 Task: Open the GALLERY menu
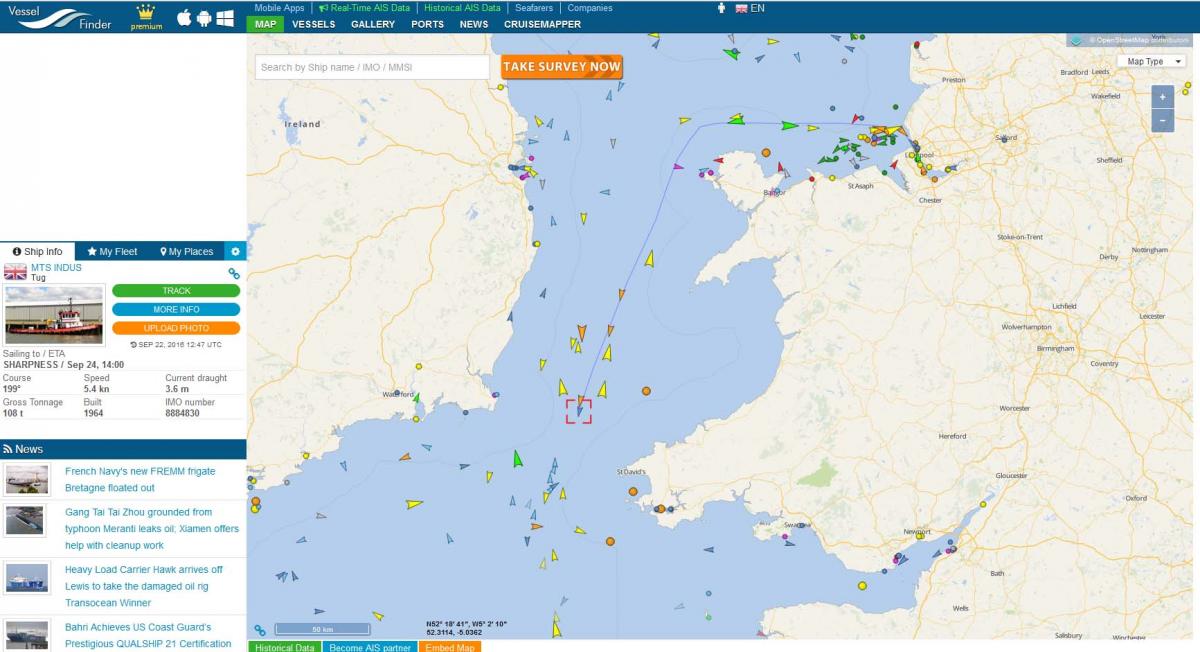click(x=373, y=24)
